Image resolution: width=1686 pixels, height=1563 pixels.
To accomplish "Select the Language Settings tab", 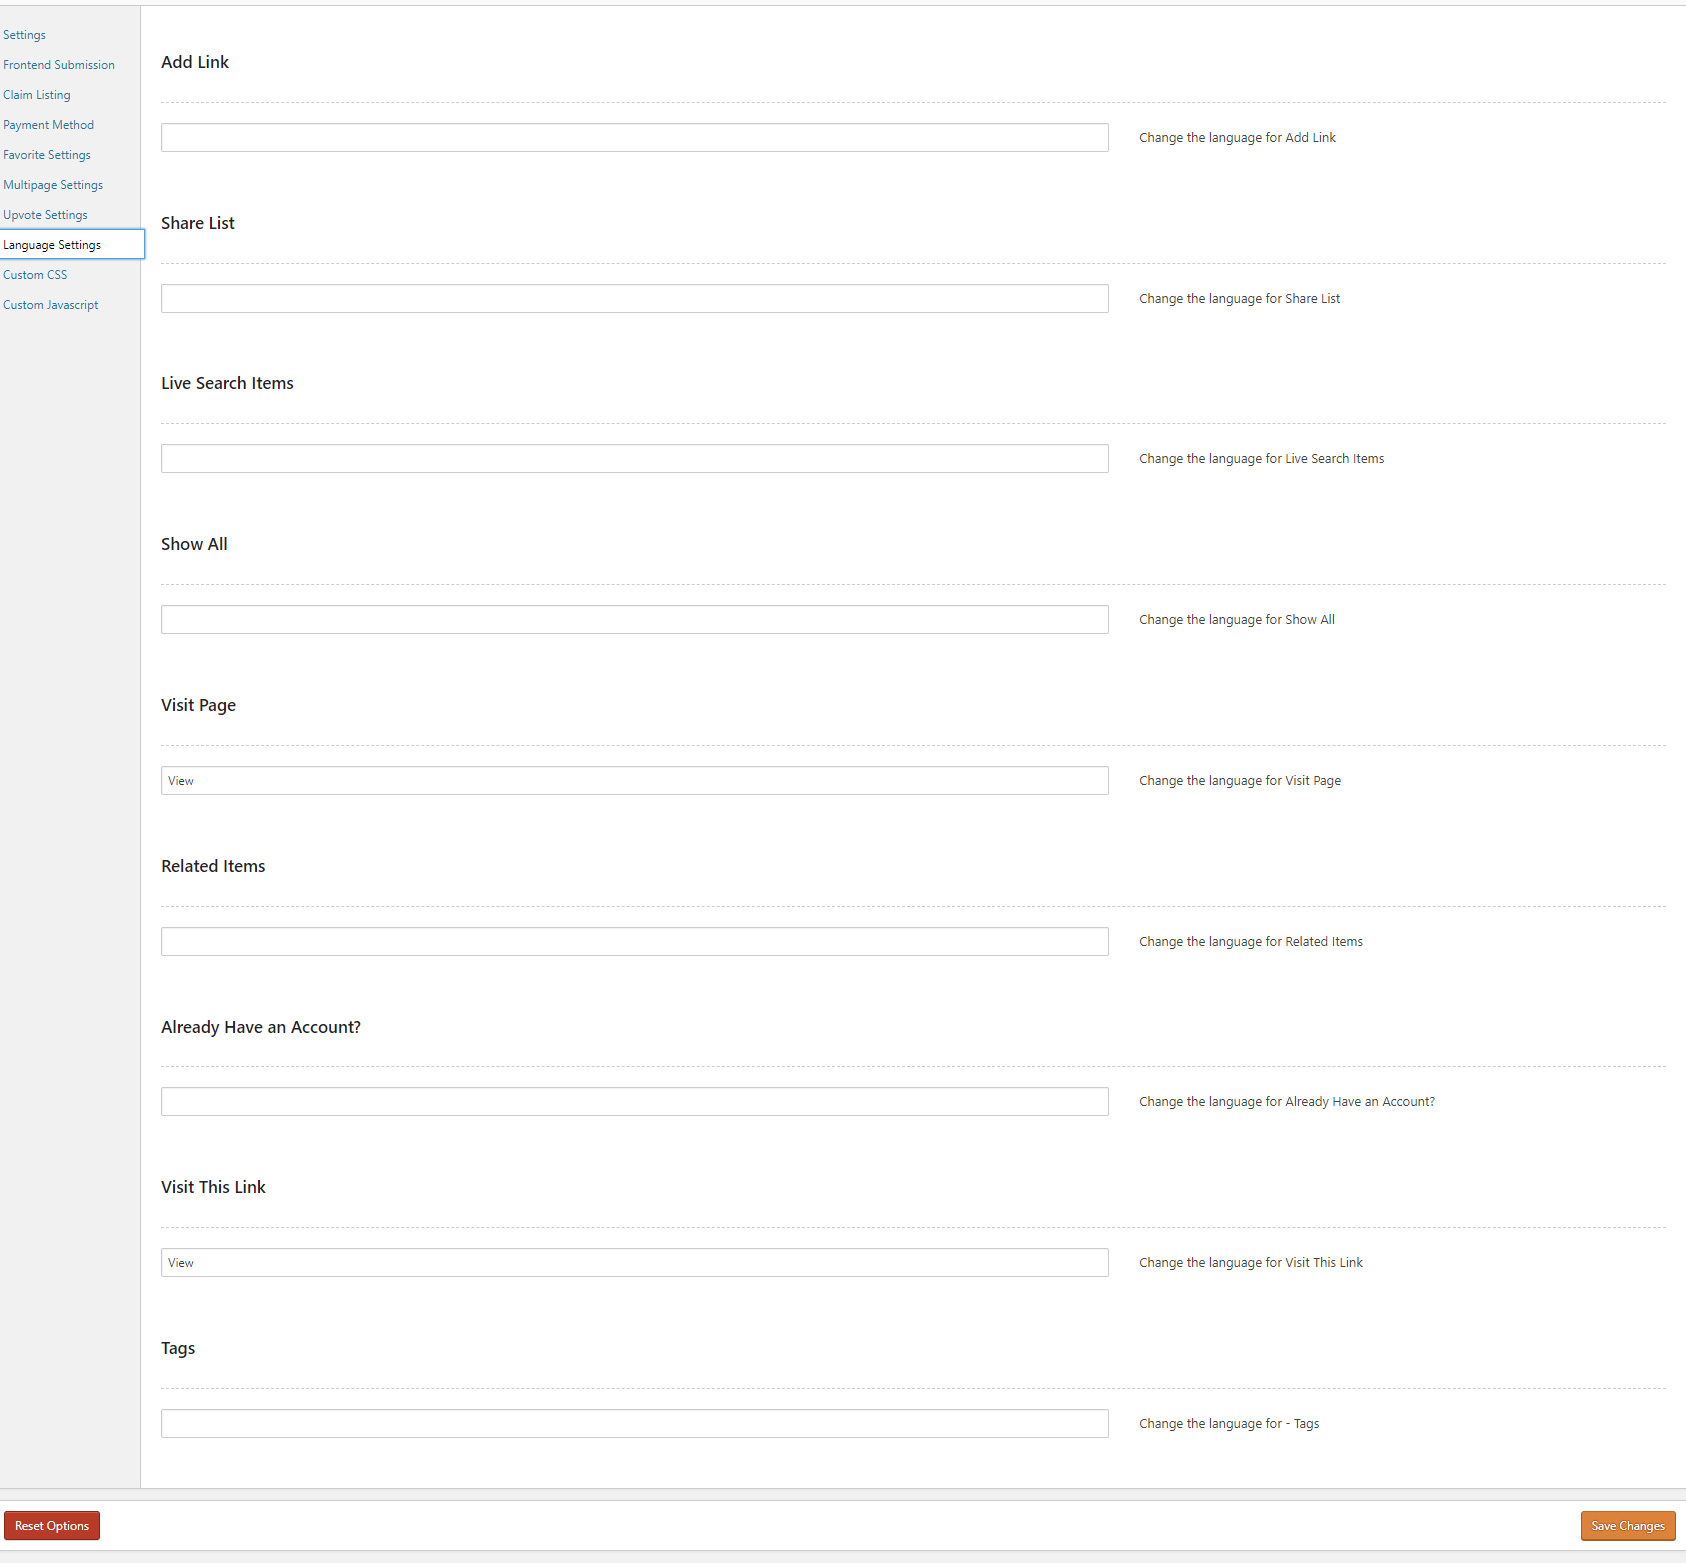I will (x=52, y=245).
